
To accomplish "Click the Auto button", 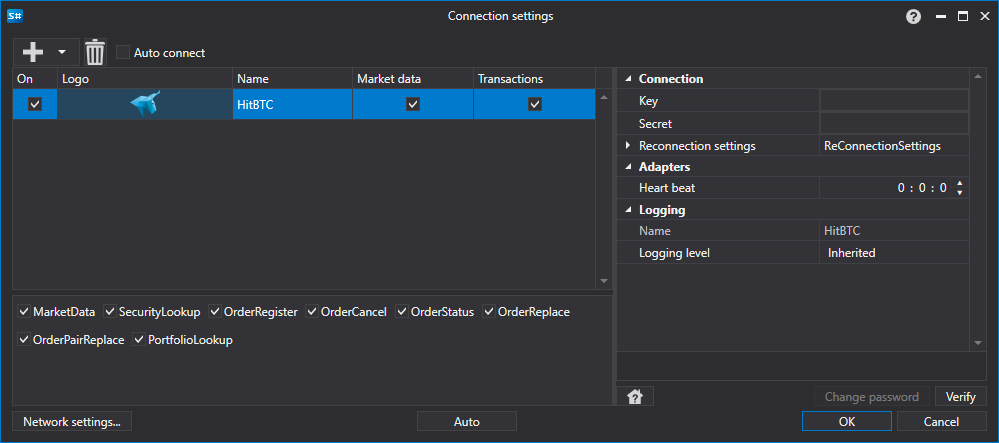I will click(x=466, y=421).
